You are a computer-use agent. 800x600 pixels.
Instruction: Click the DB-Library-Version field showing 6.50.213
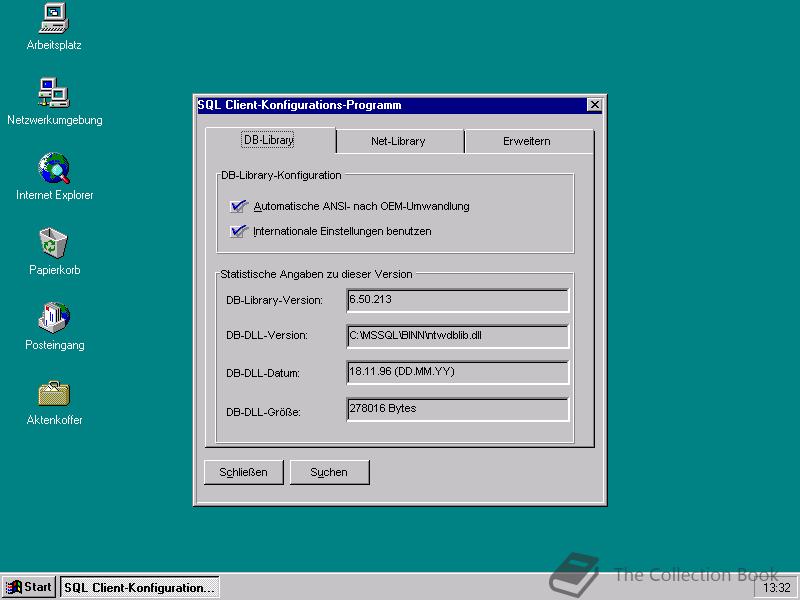(458, 300)
